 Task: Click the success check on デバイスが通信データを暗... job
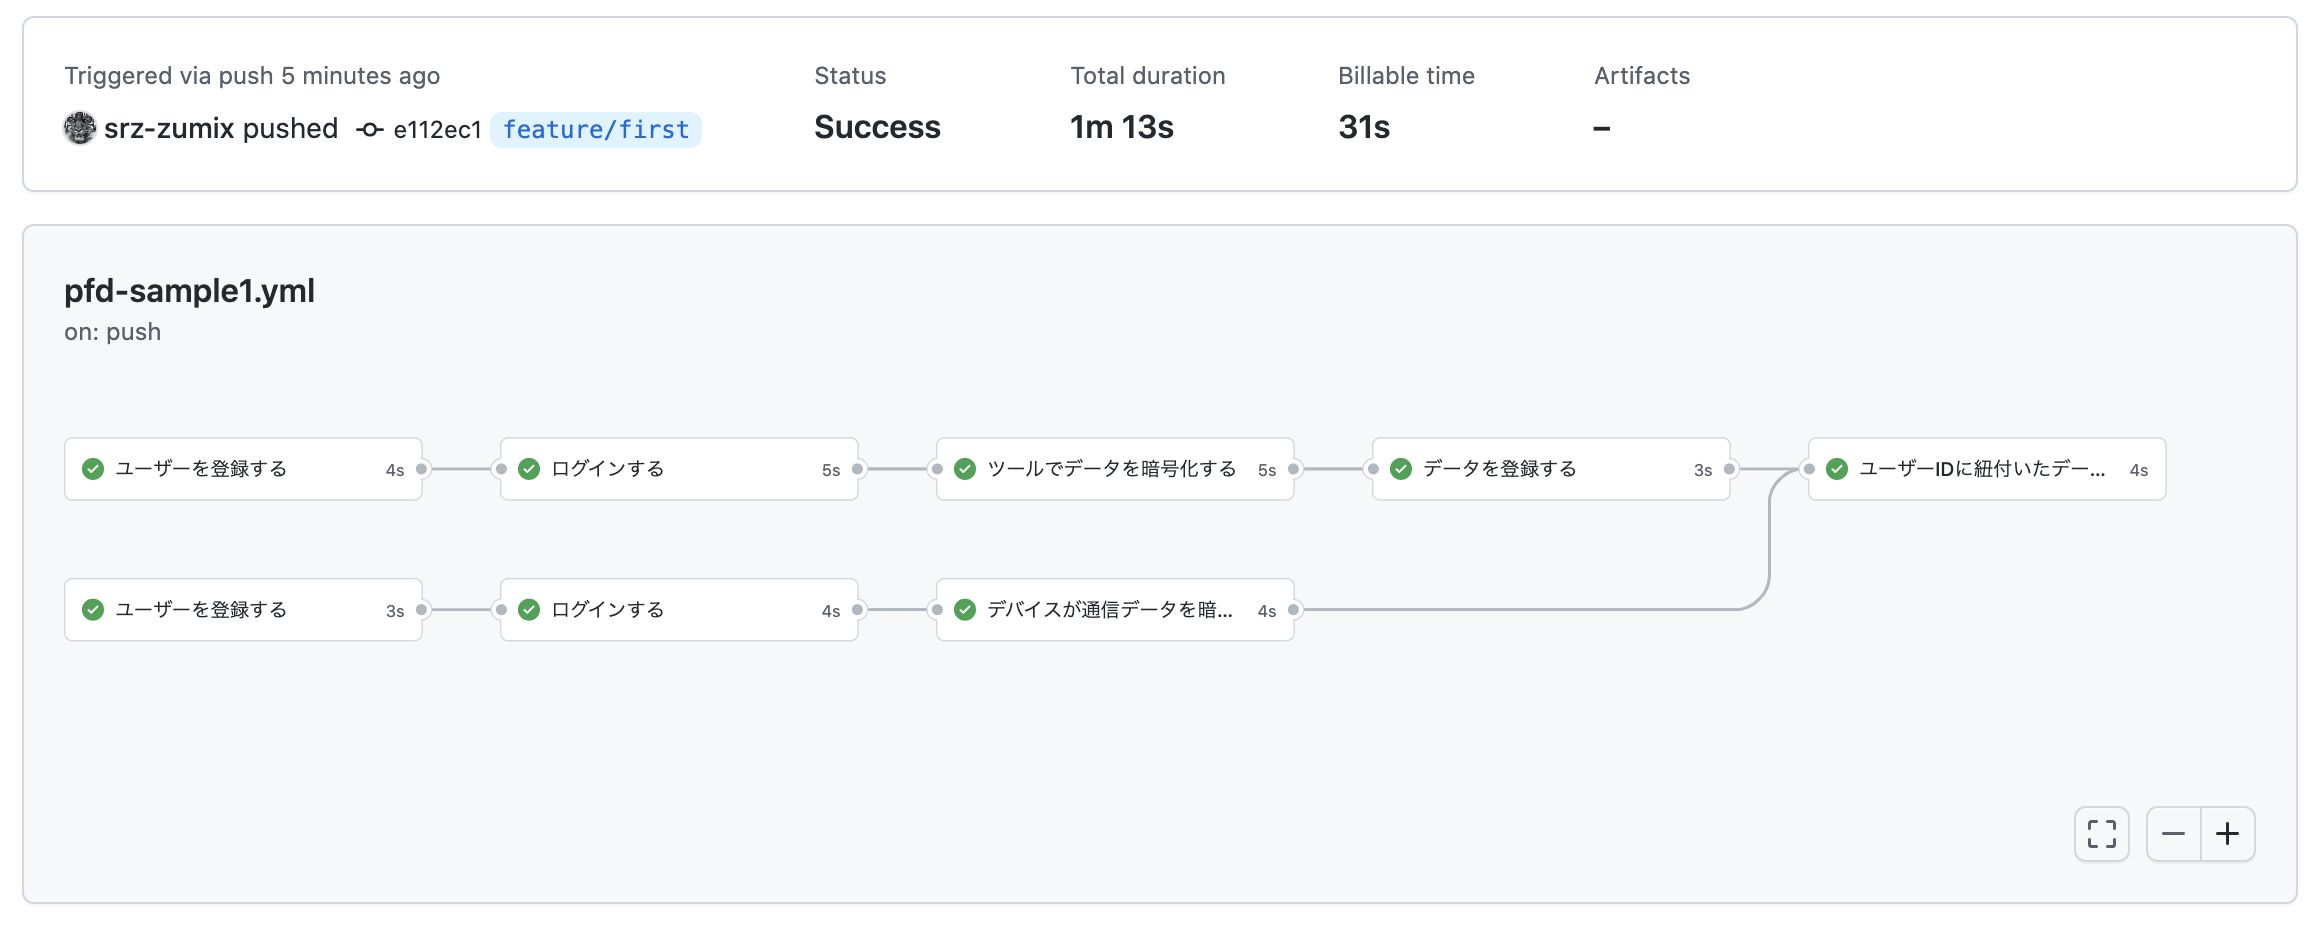pos(964,609)
